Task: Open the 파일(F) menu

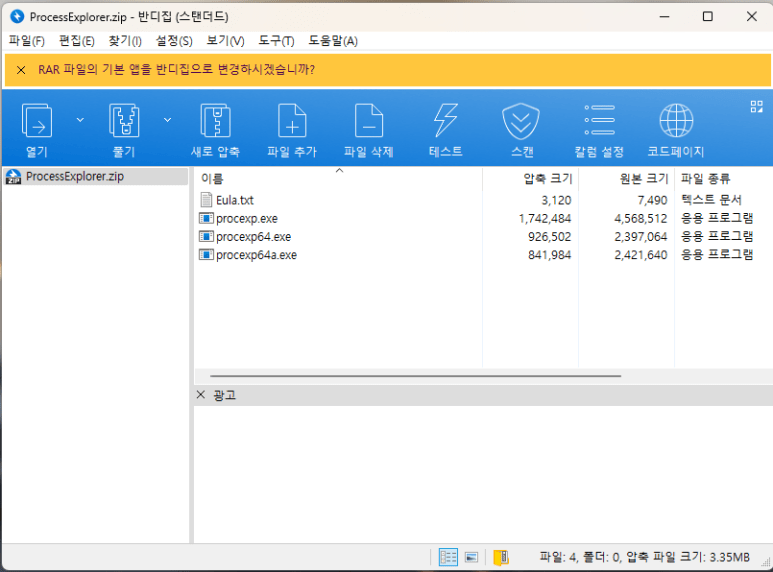Action: tap(27, 41)
